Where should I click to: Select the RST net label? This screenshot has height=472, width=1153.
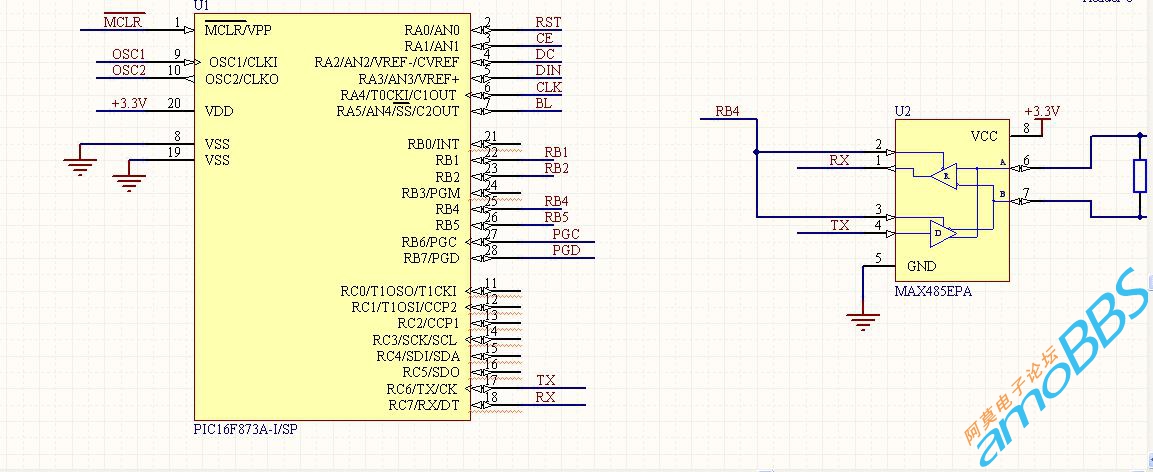coord(549,22)
